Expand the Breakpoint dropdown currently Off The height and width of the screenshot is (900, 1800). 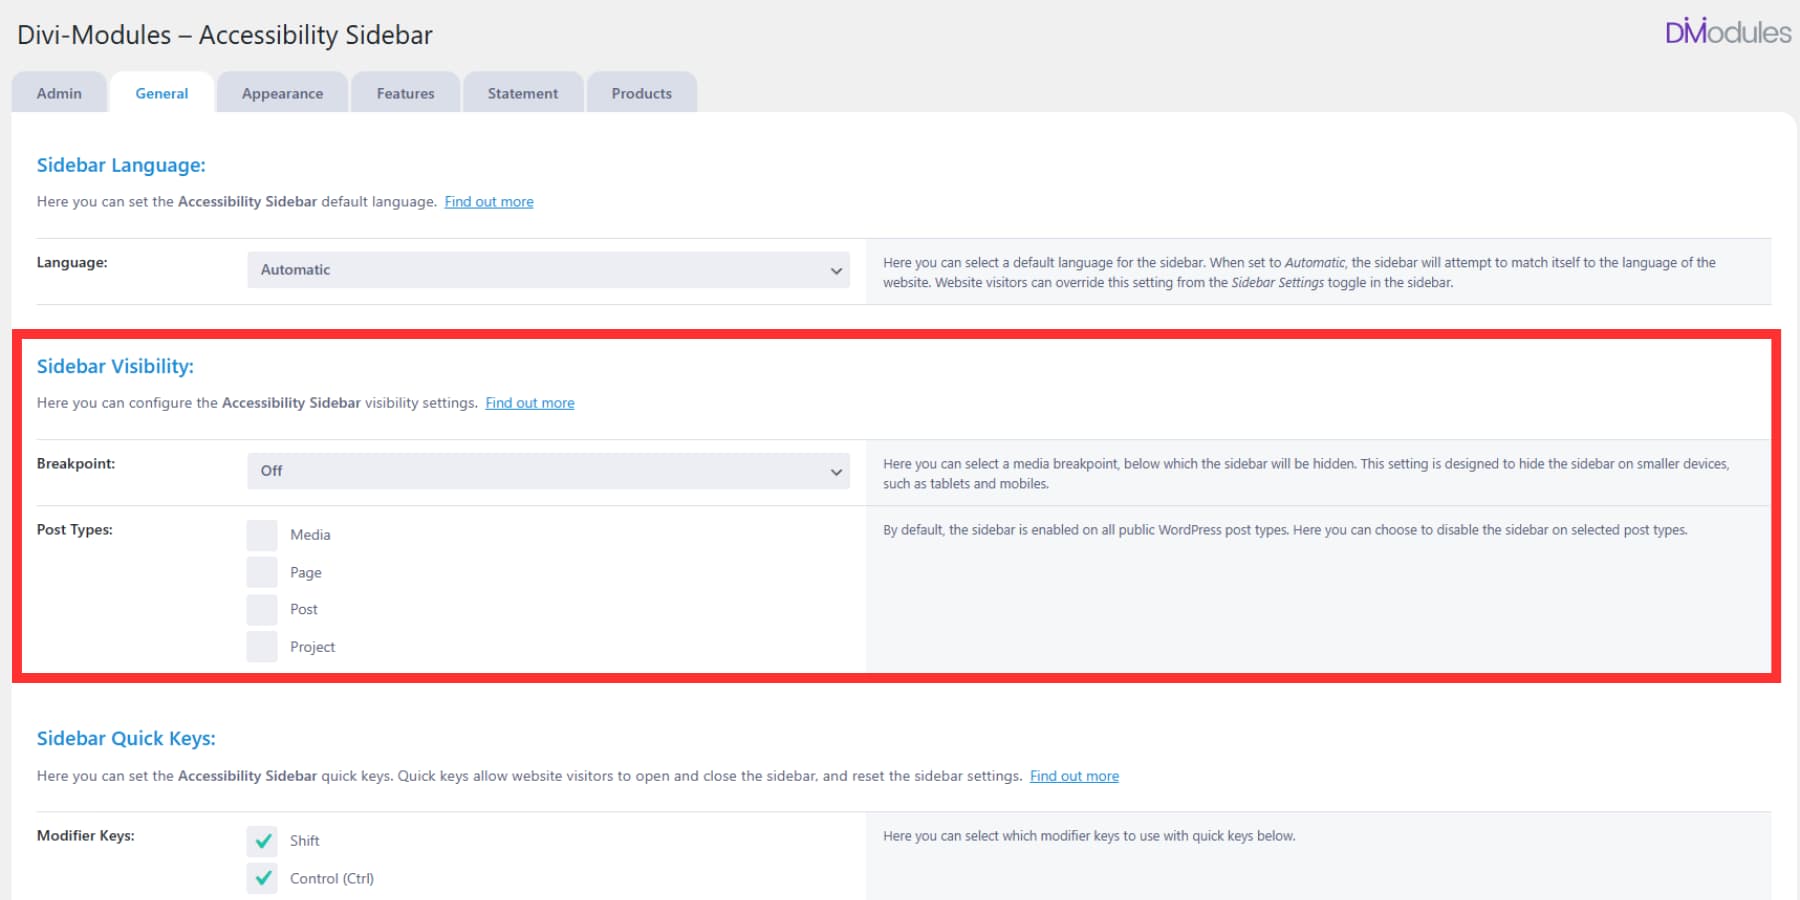[548, 470]
